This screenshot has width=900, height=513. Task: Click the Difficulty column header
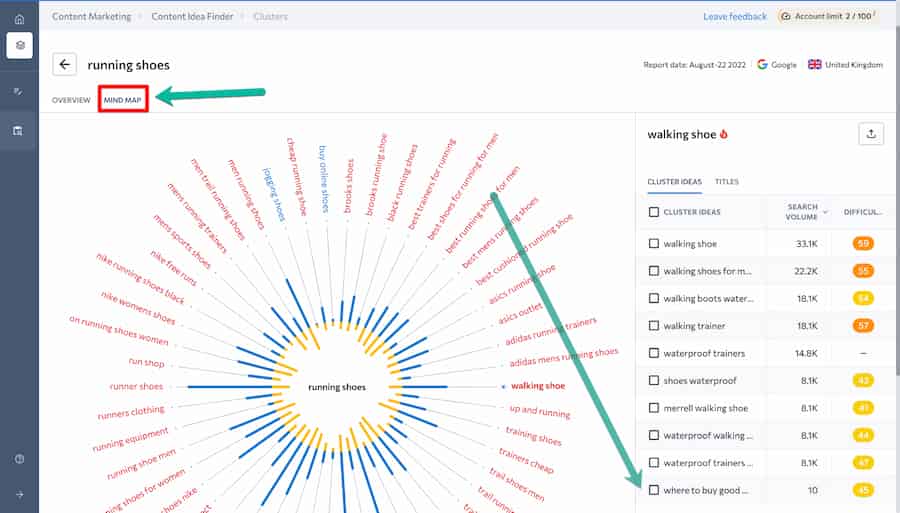(863, 212)
